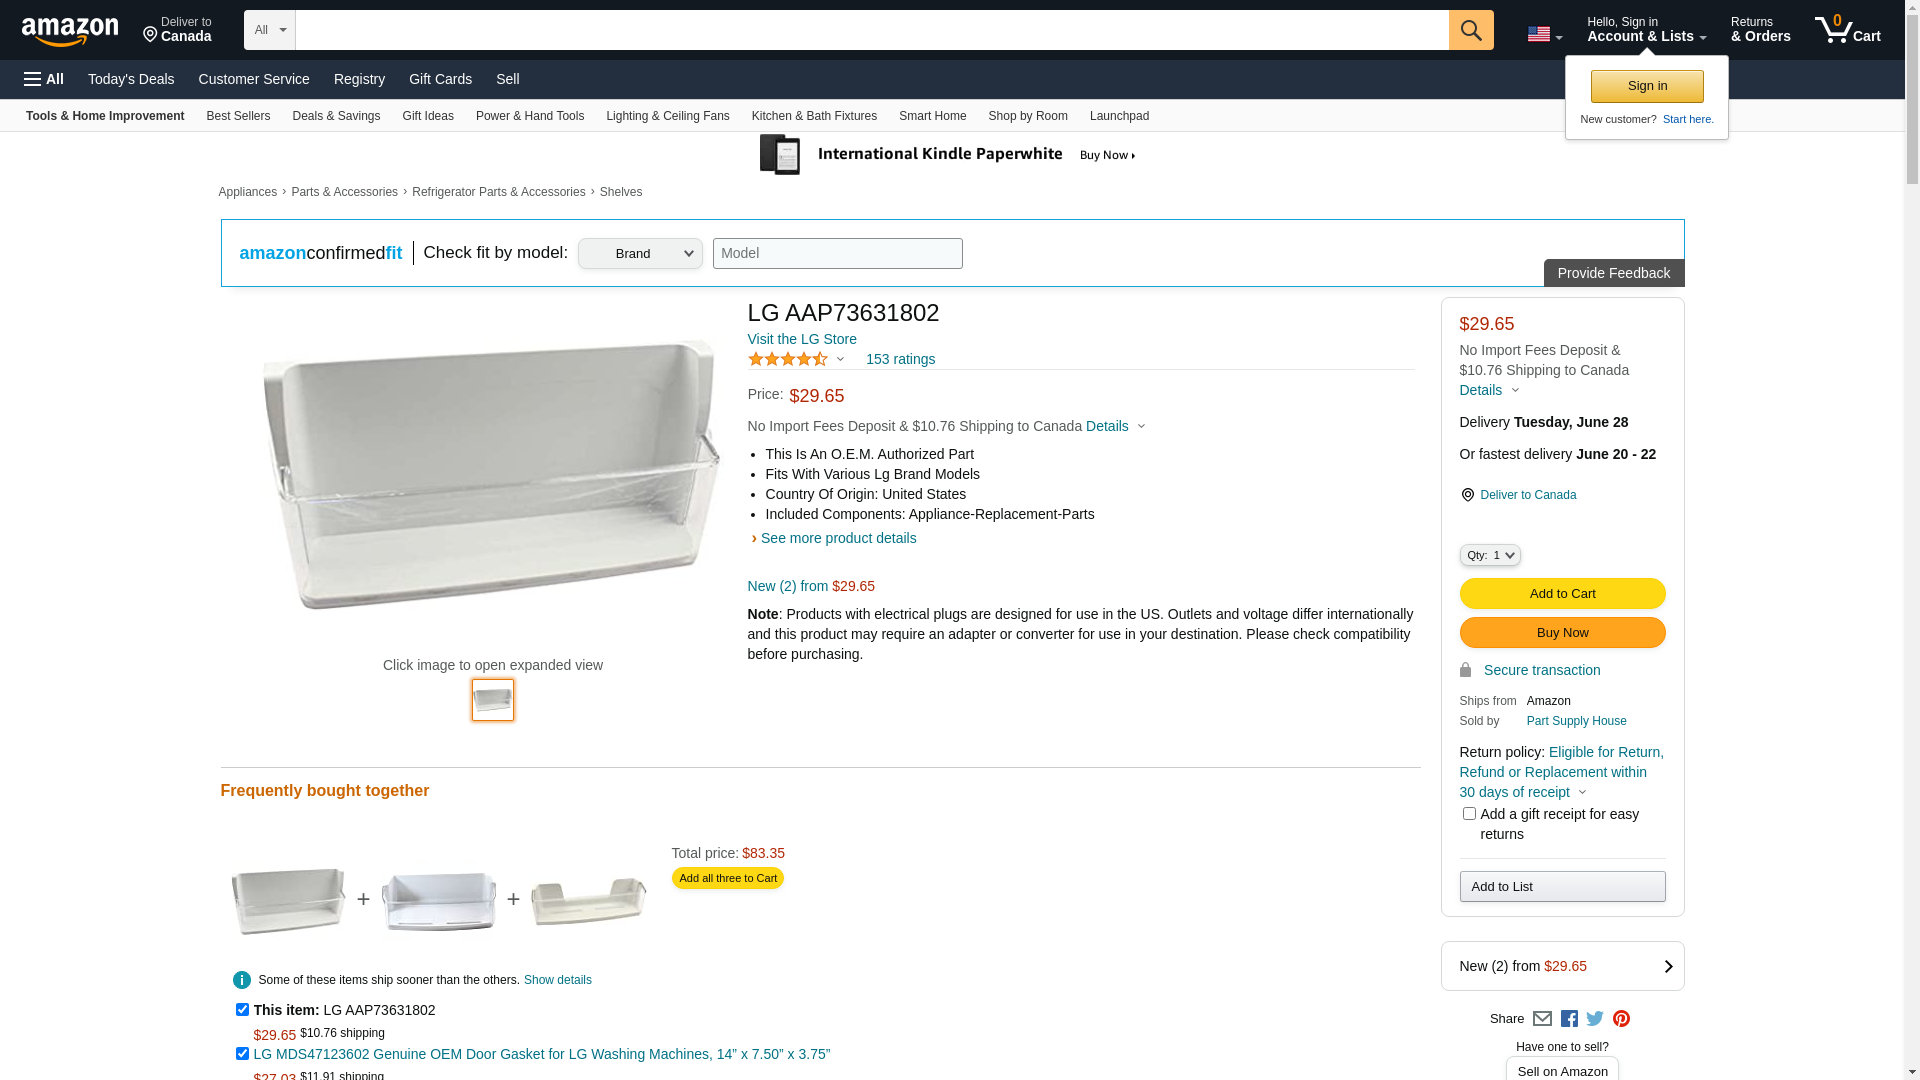
Task: Share product on Twitter
Action: coord(1595,1019)
